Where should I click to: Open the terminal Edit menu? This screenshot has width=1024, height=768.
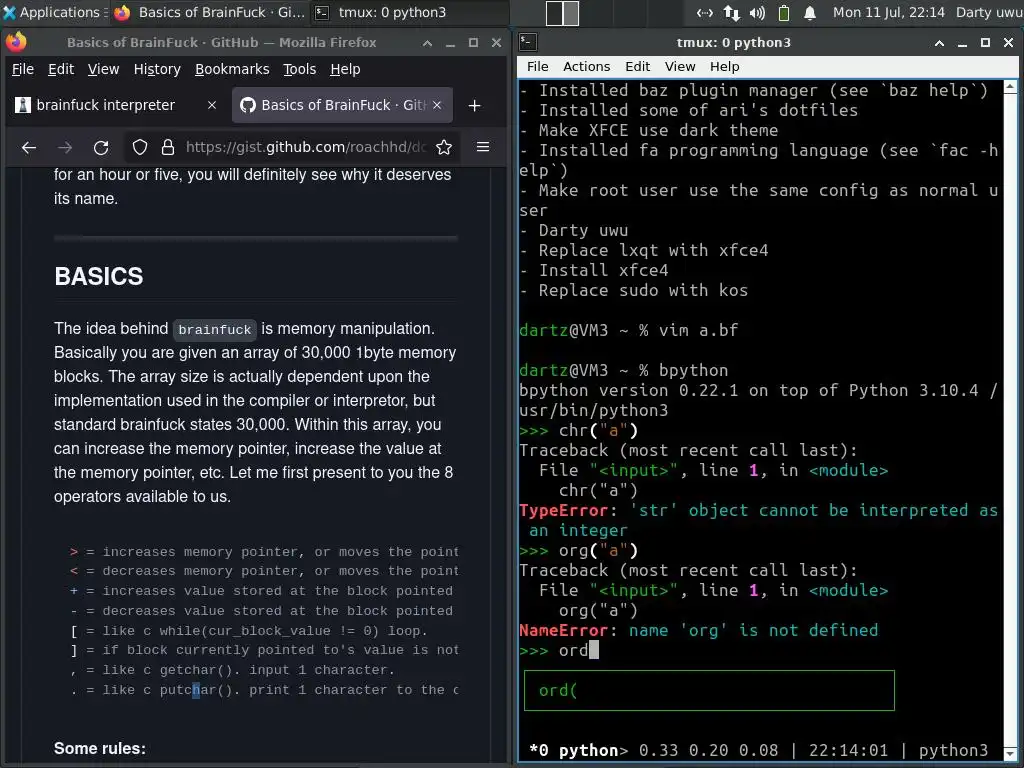point(637,67)
